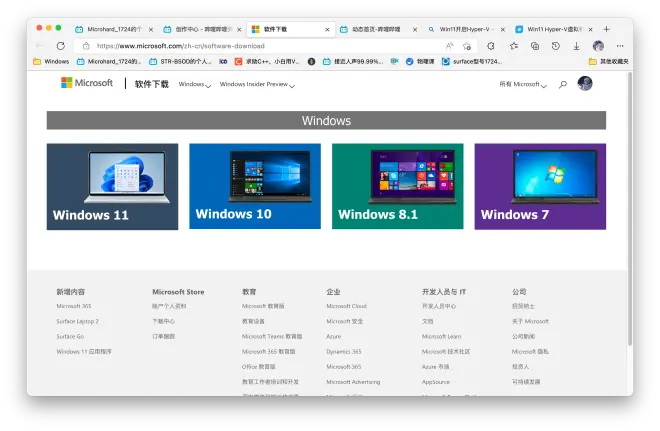The width and height of the screenshot is (660, 431).
Task: Open the Windows 8.1 download tile
Action: coord(398,186)
